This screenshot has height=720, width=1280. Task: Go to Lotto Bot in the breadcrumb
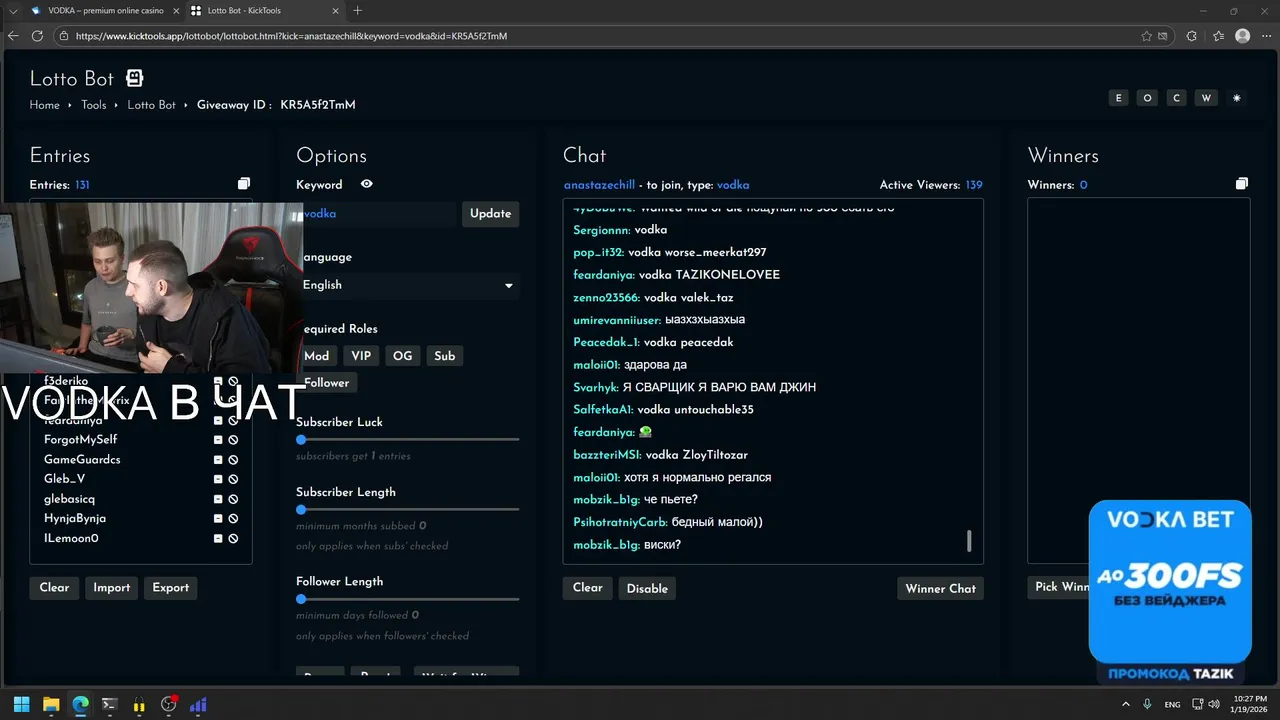(x=151, y=105)
